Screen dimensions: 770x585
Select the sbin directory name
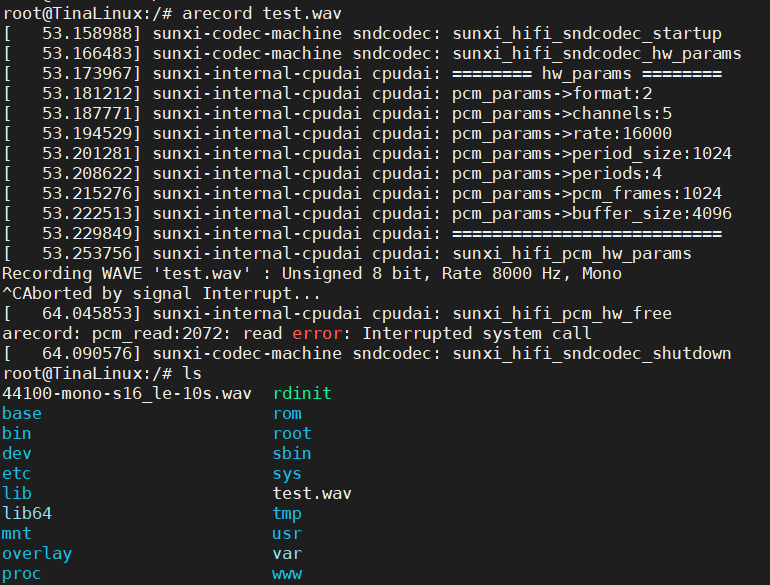292,453
